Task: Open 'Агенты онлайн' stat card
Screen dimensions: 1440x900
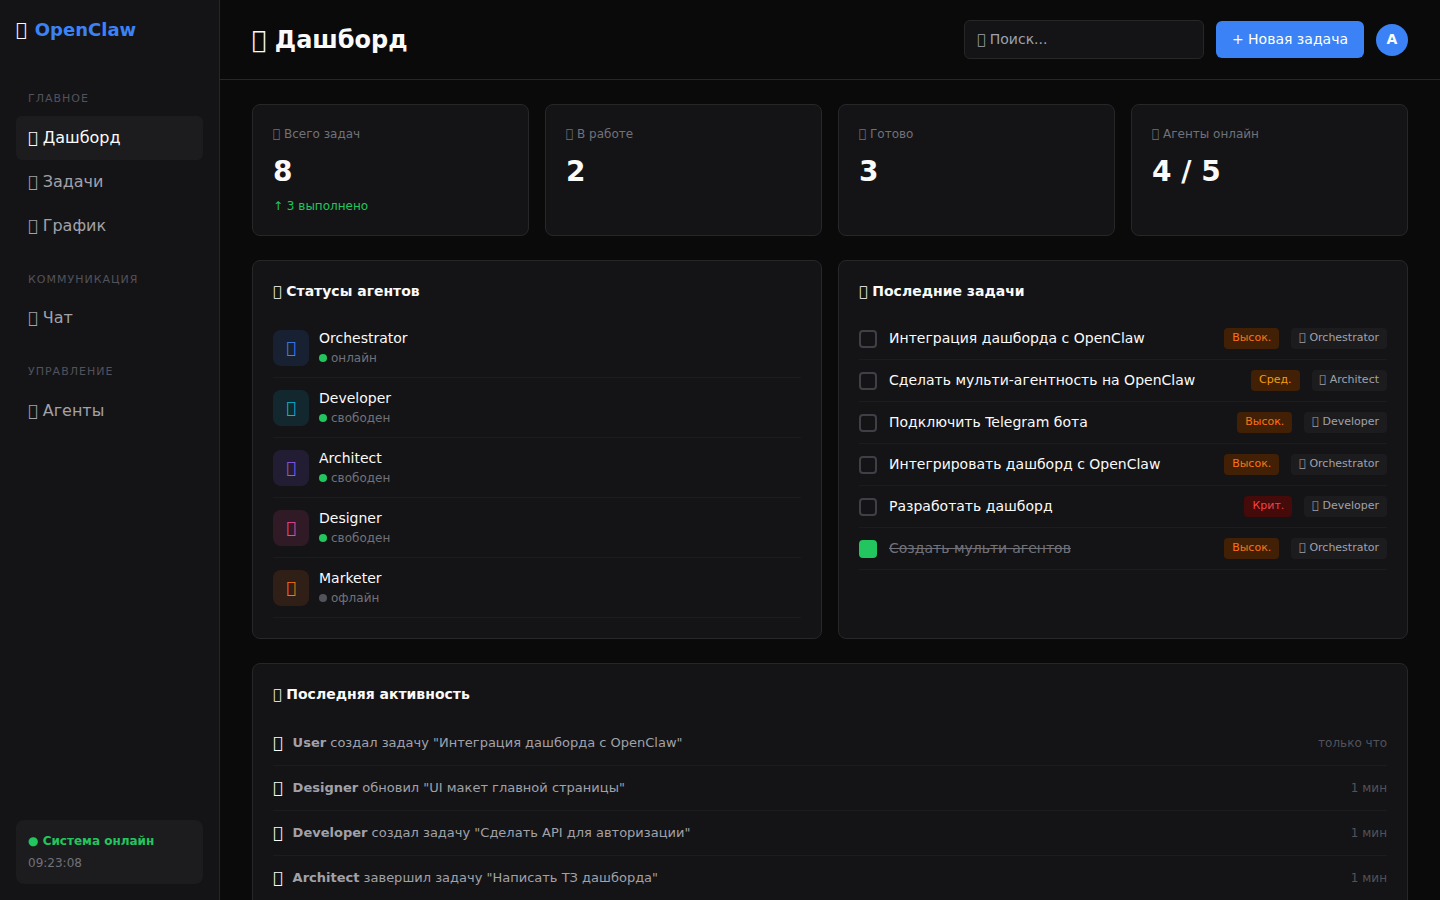Action: 1269,170
